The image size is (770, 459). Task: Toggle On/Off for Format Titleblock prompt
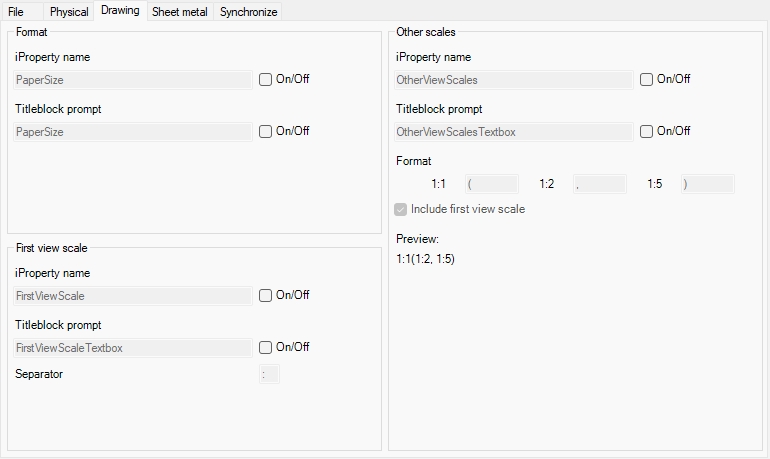pyautogui.click(x=266, y=132)
